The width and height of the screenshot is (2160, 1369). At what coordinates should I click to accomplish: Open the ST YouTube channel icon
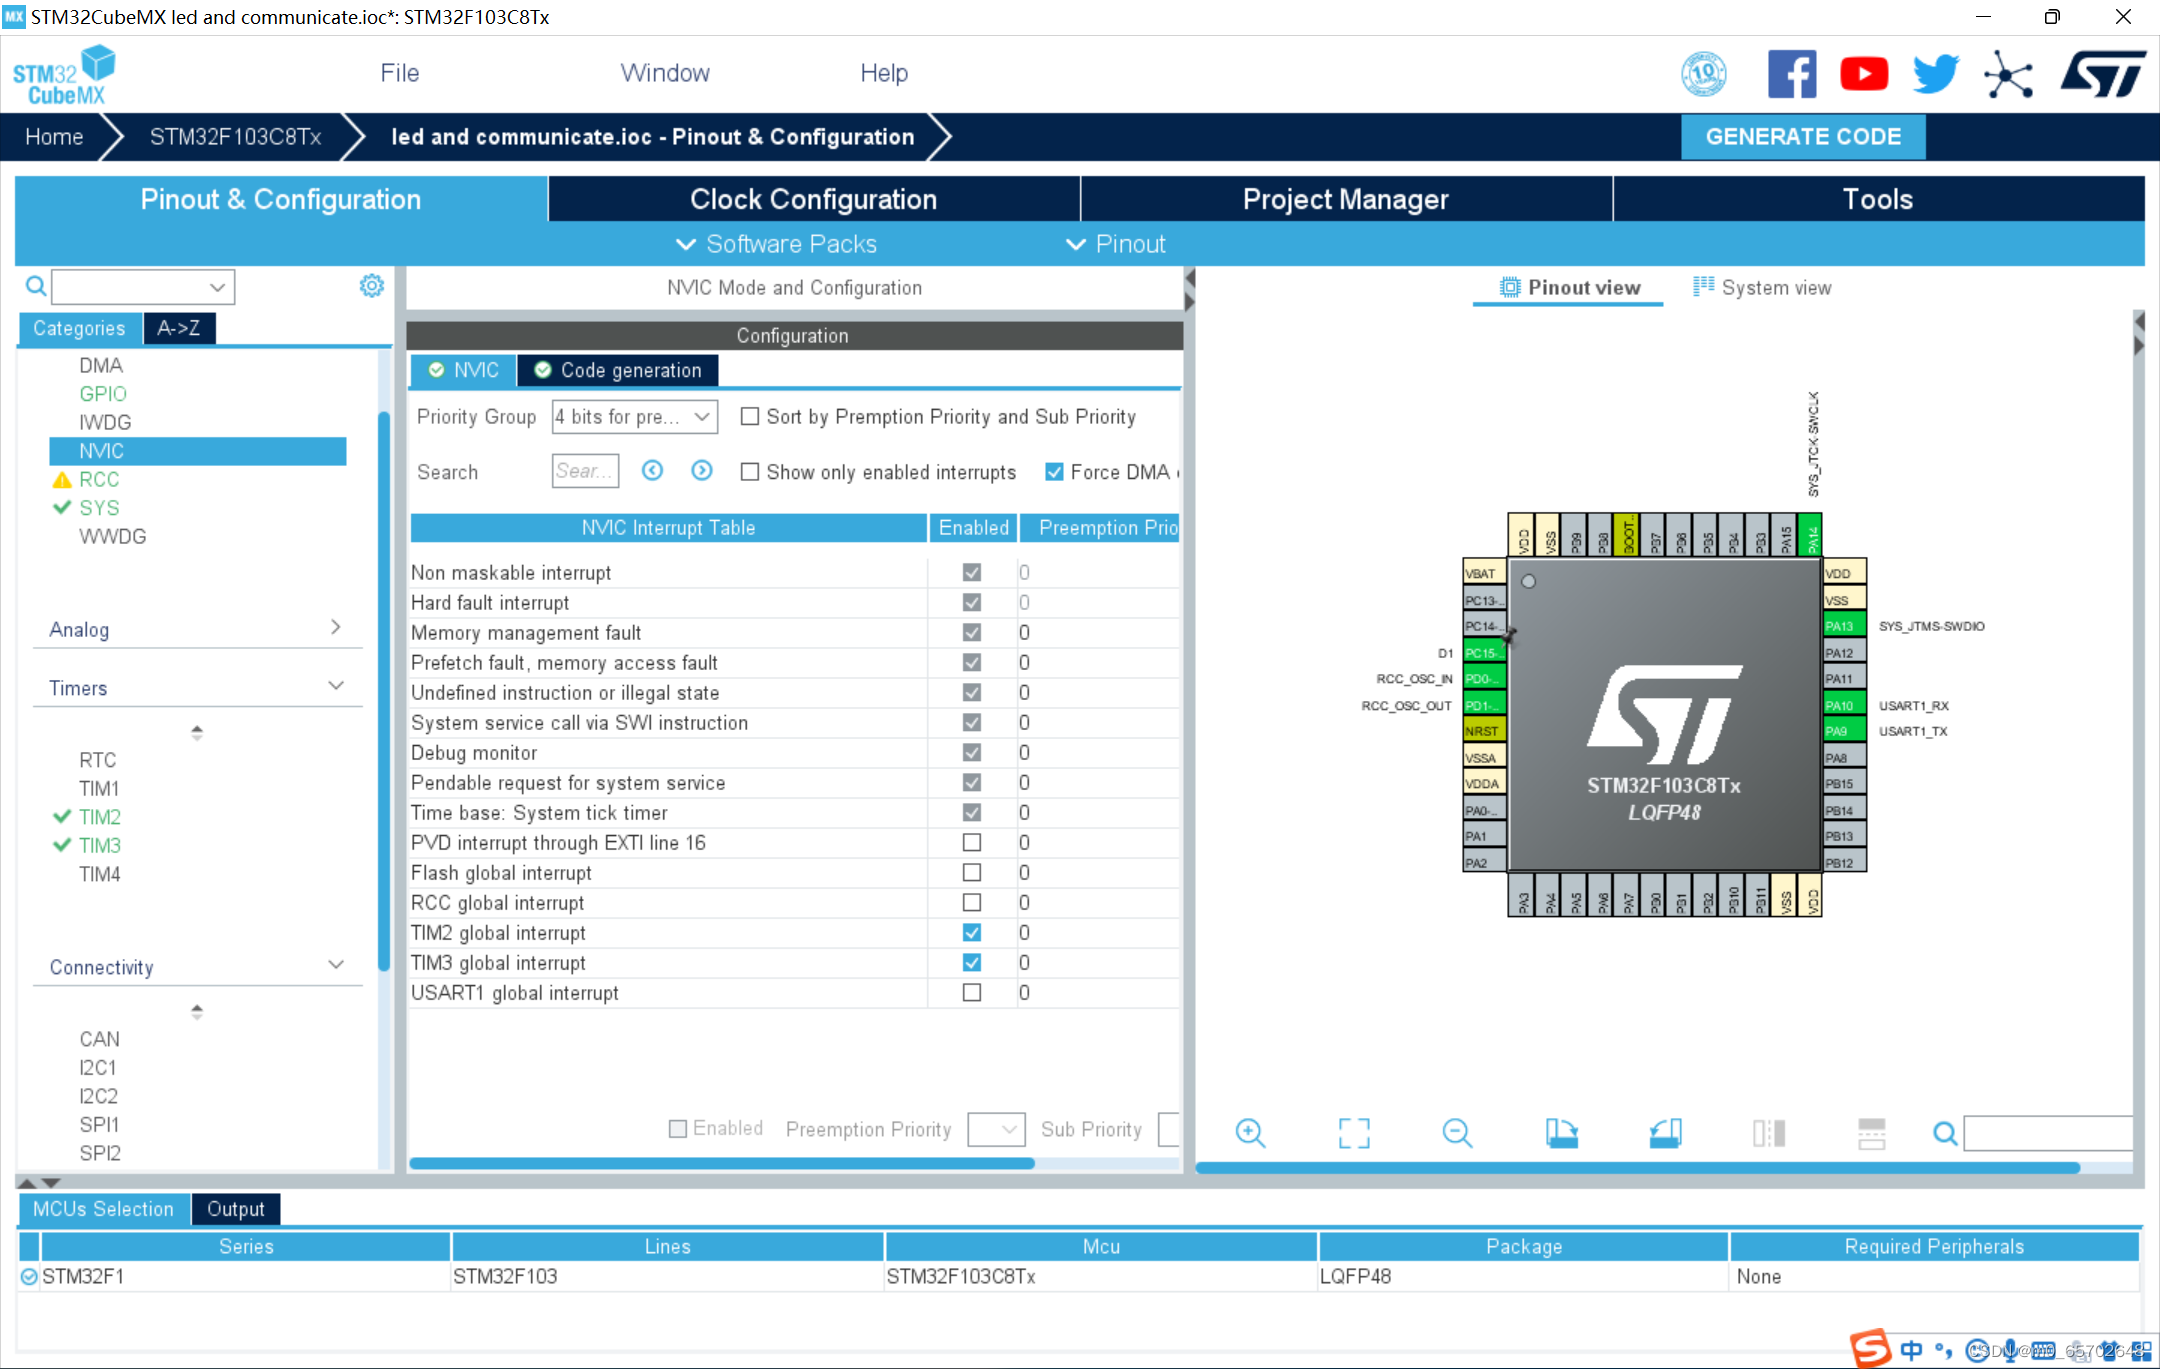pos(1863,74)
